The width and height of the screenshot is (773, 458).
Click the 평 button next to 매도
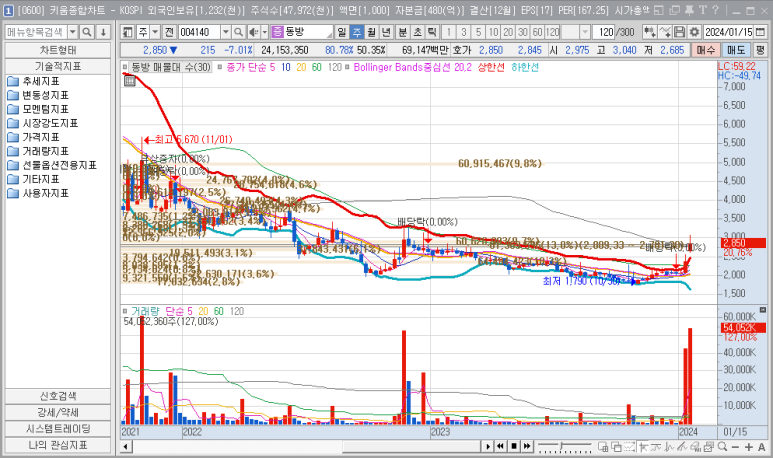(760, 50)
